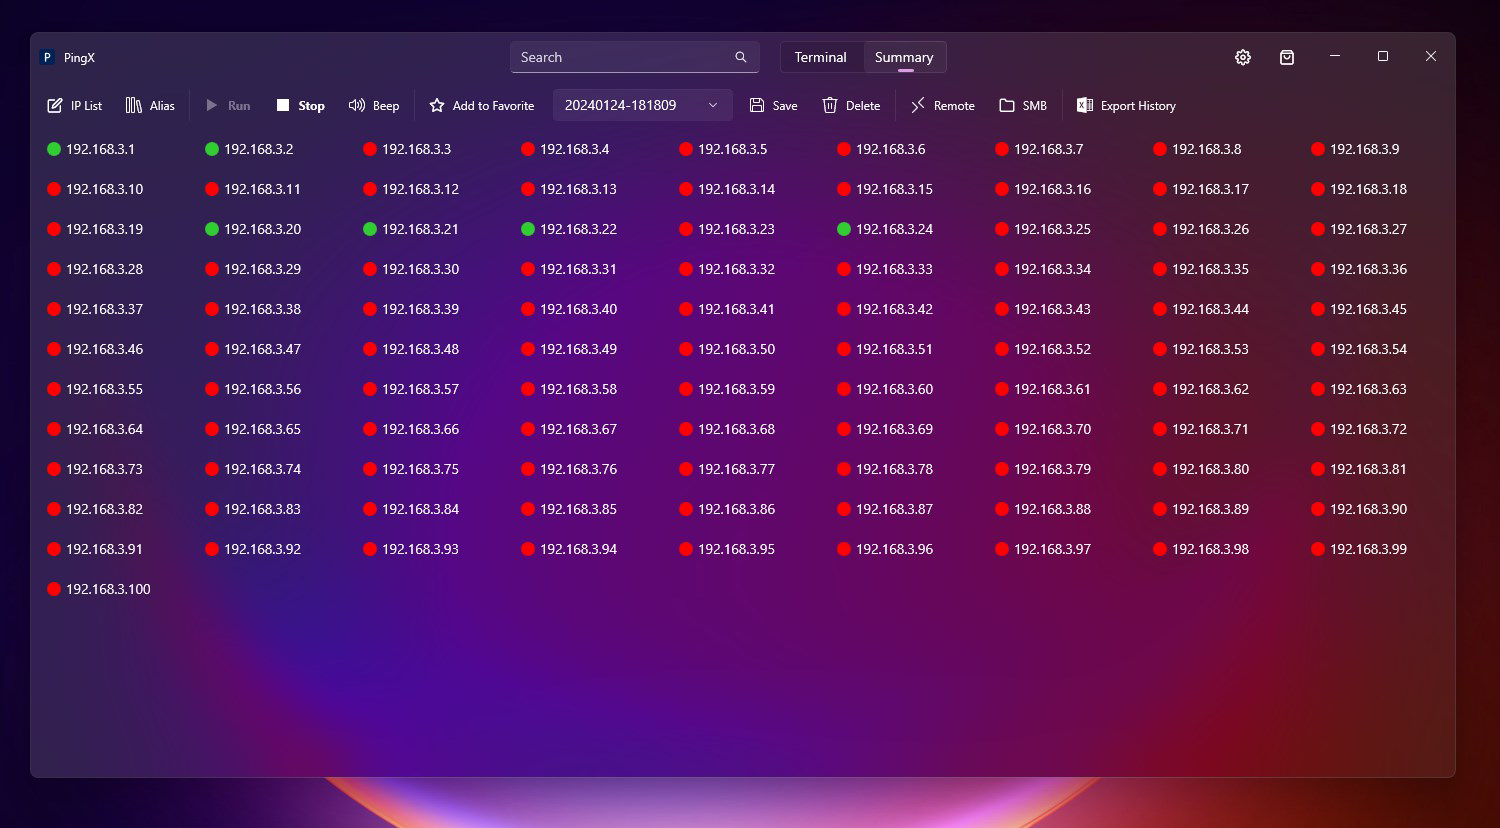Select host 192.168.3.29
This screenshot has width=1500, height=828.
(253, 269)
